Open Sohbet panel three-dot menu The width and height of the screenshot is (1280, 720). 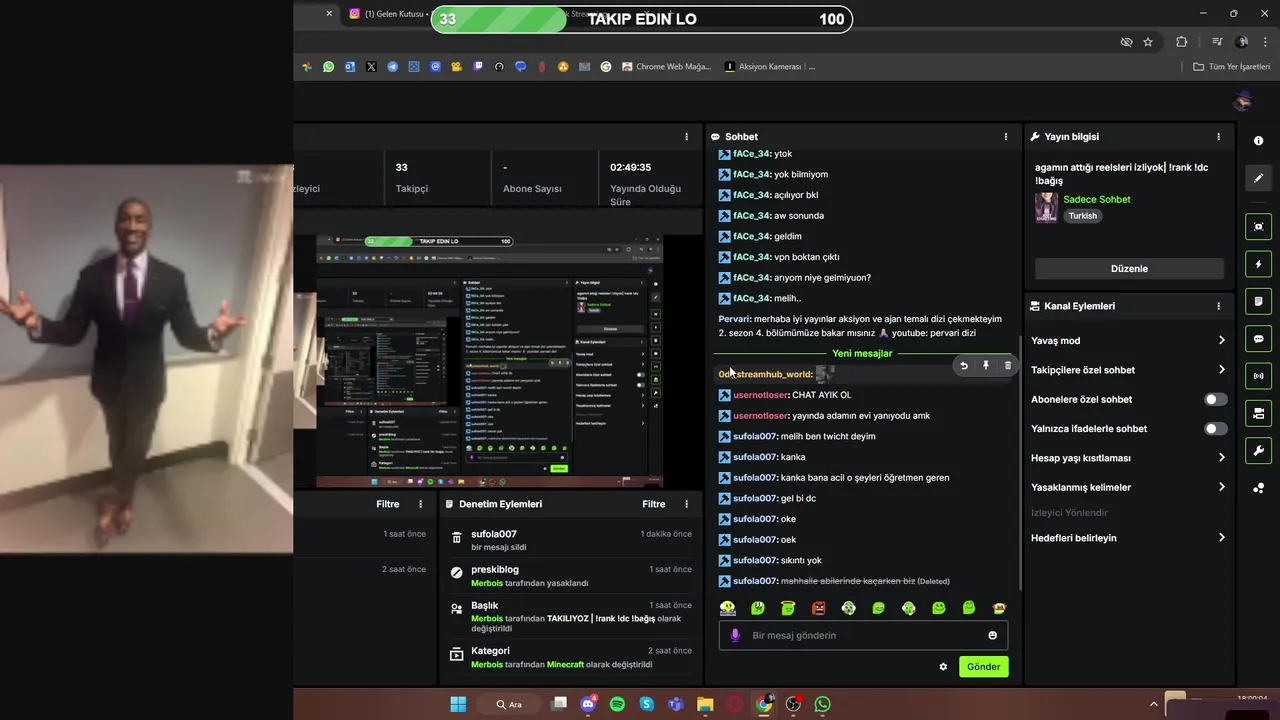(x=1006, y=137)
